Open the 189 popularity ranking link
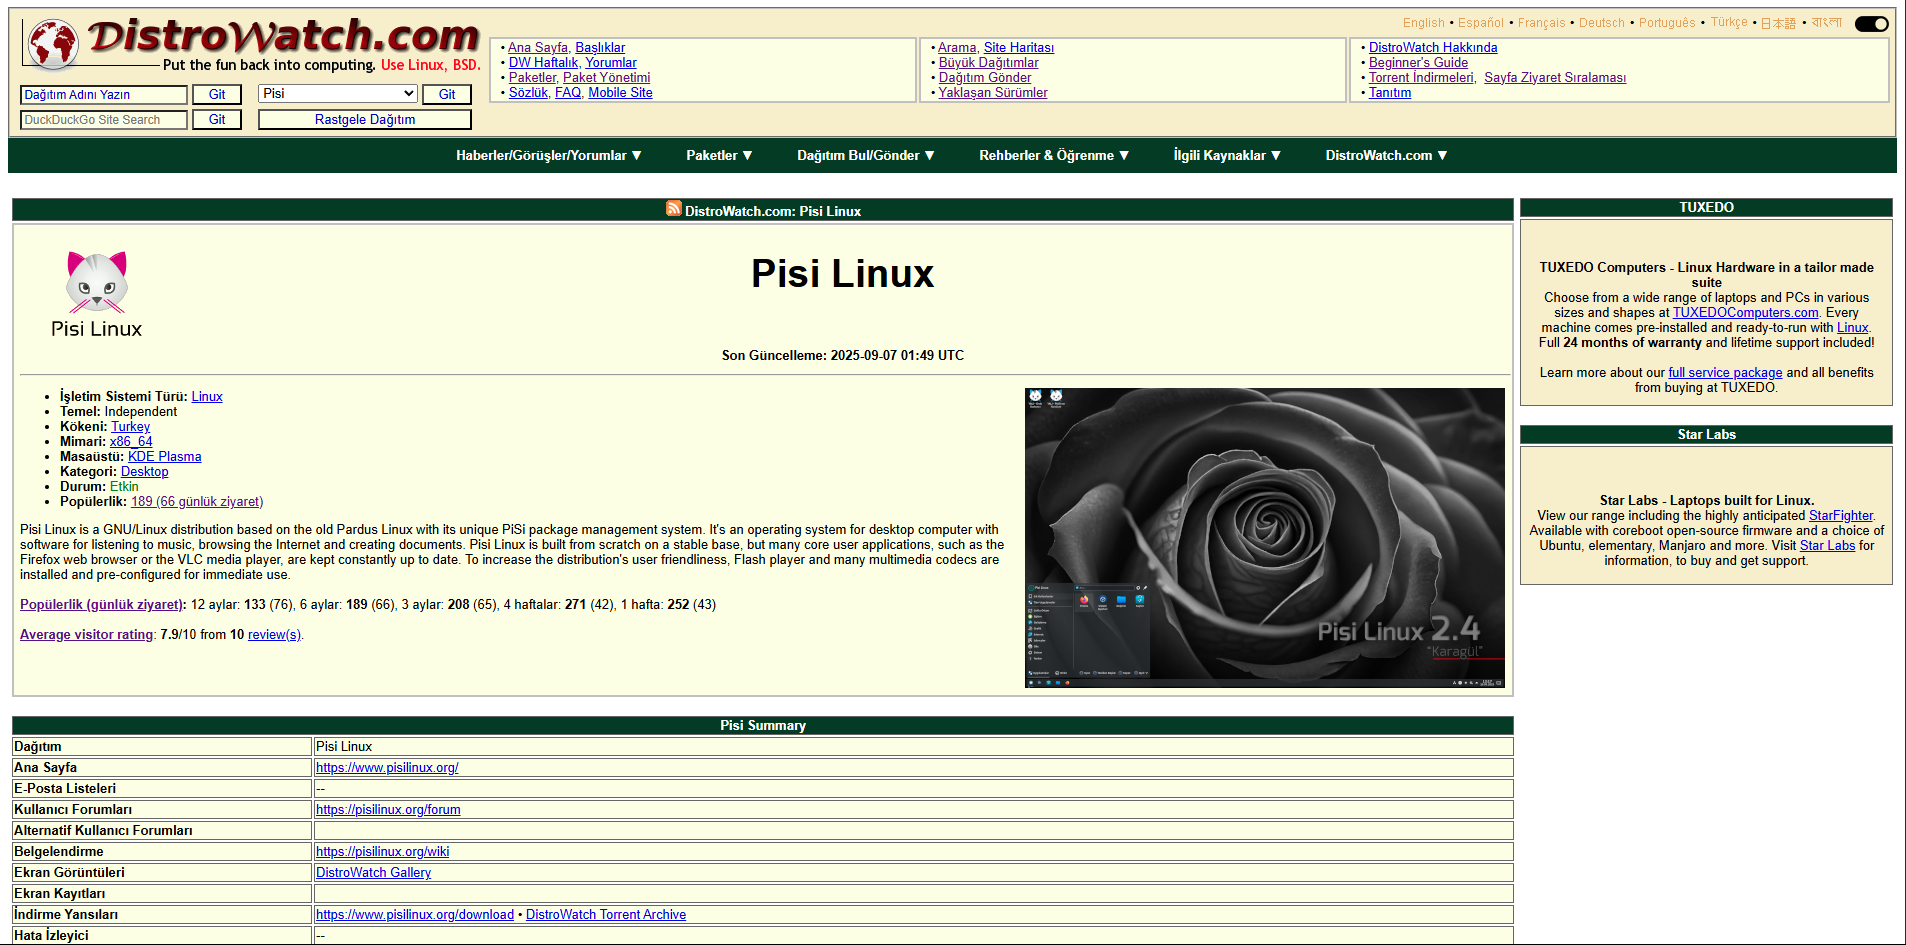The image size is (1906, 945). coord(197,501)
